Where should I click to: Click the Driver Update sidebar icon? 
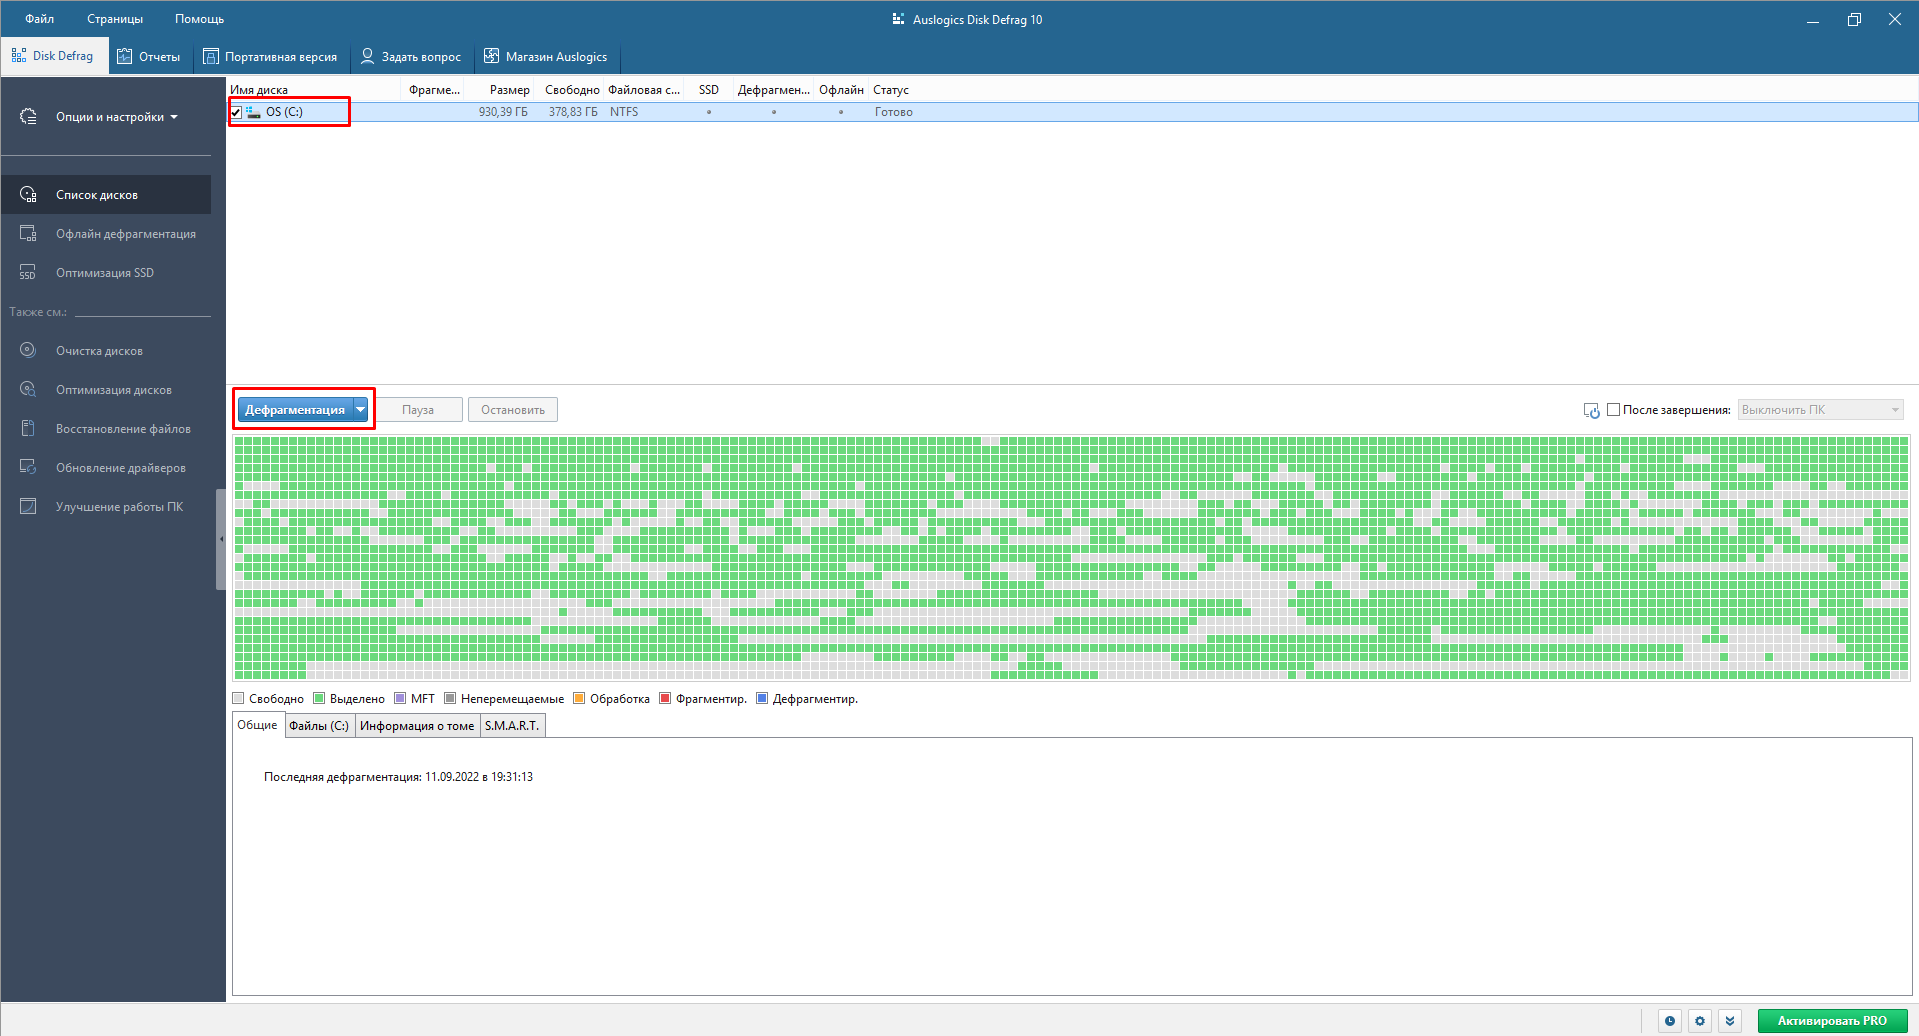point(28,467)
